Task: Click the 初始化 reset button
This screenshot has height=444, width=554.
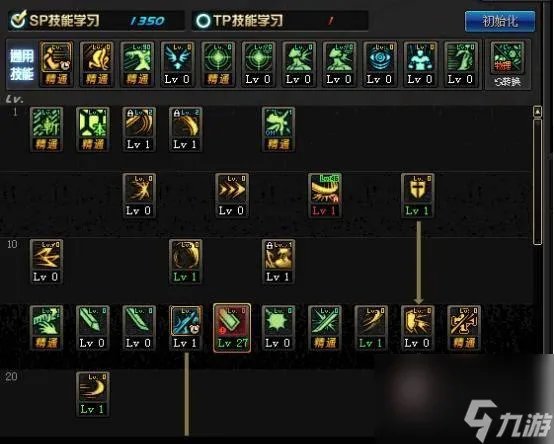Action: (500, 21)
